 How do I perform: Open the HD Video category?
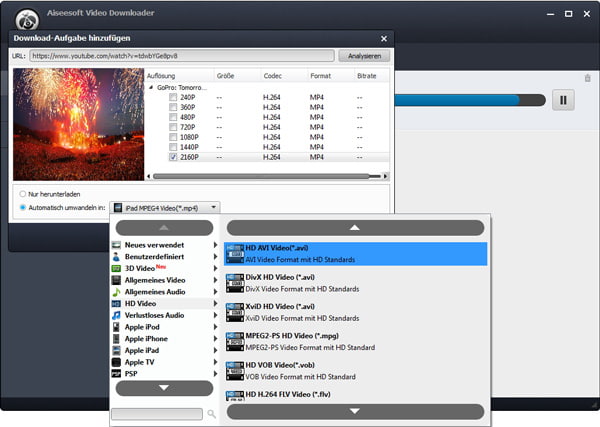coord(165,304)
